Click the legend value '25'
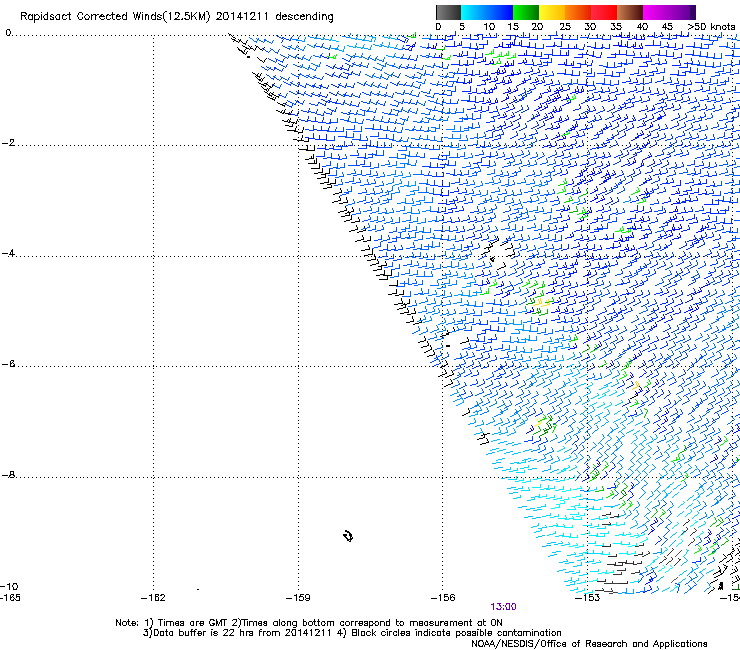 (x=565, y=27)
